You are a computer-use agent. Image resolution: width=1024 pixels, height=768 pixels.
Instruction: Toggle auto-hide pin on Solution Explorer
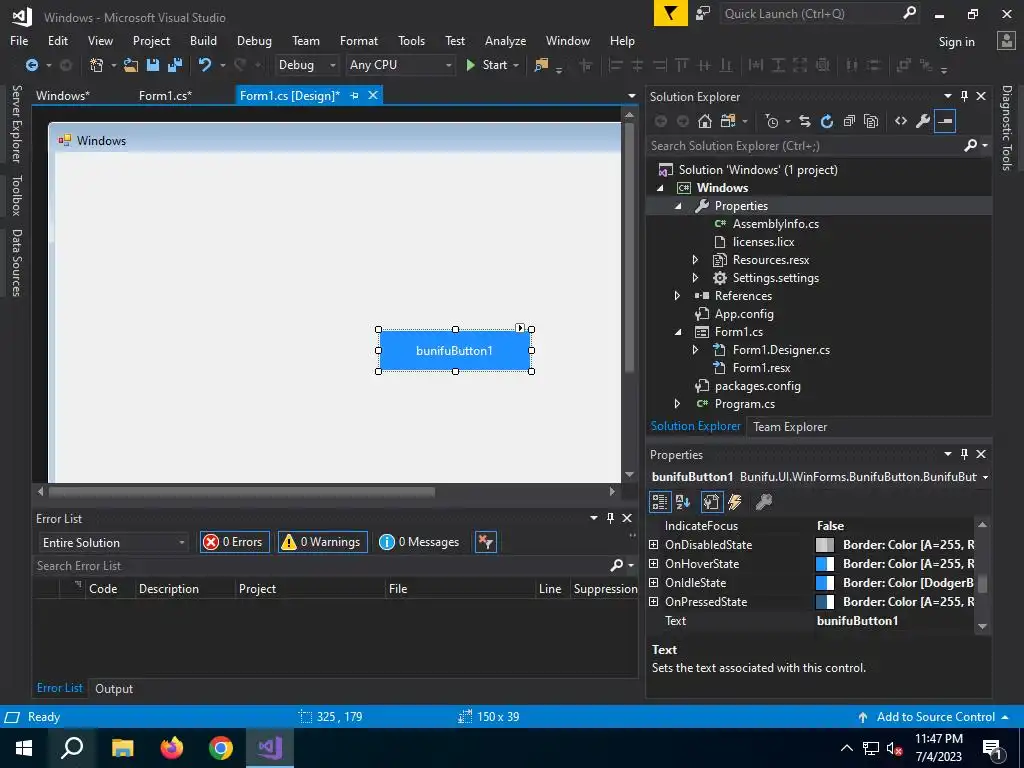(x=964, y=96)
